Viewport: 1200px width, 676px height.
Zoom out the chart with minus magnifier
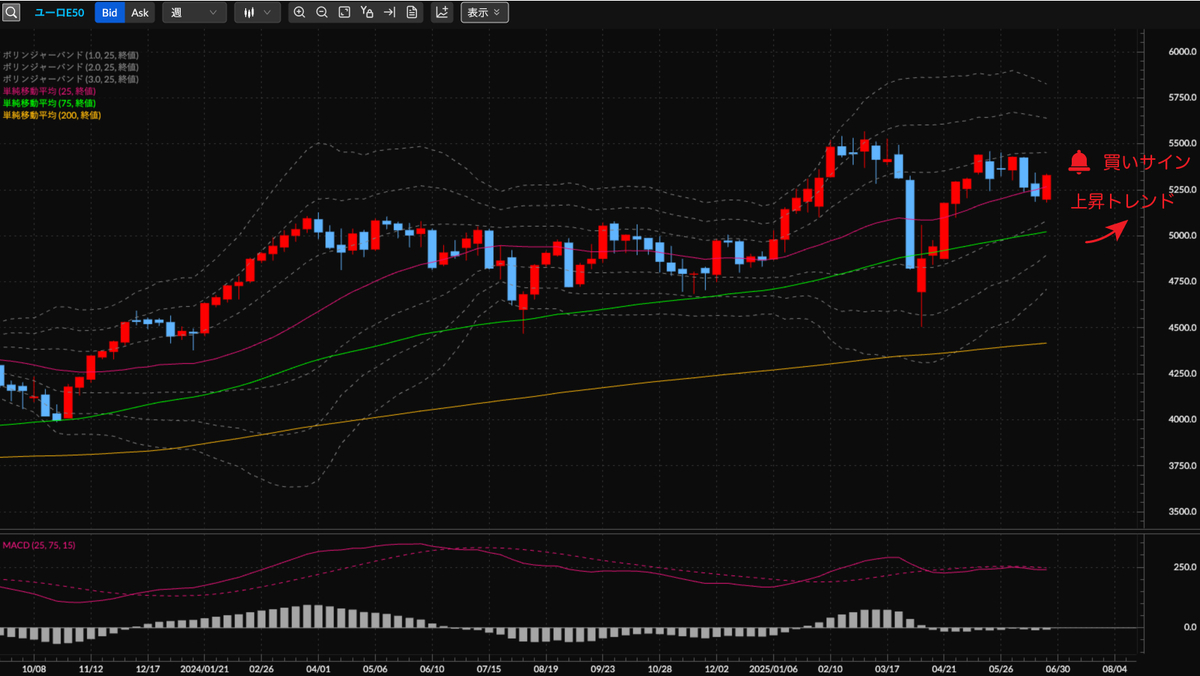point(322,13)
